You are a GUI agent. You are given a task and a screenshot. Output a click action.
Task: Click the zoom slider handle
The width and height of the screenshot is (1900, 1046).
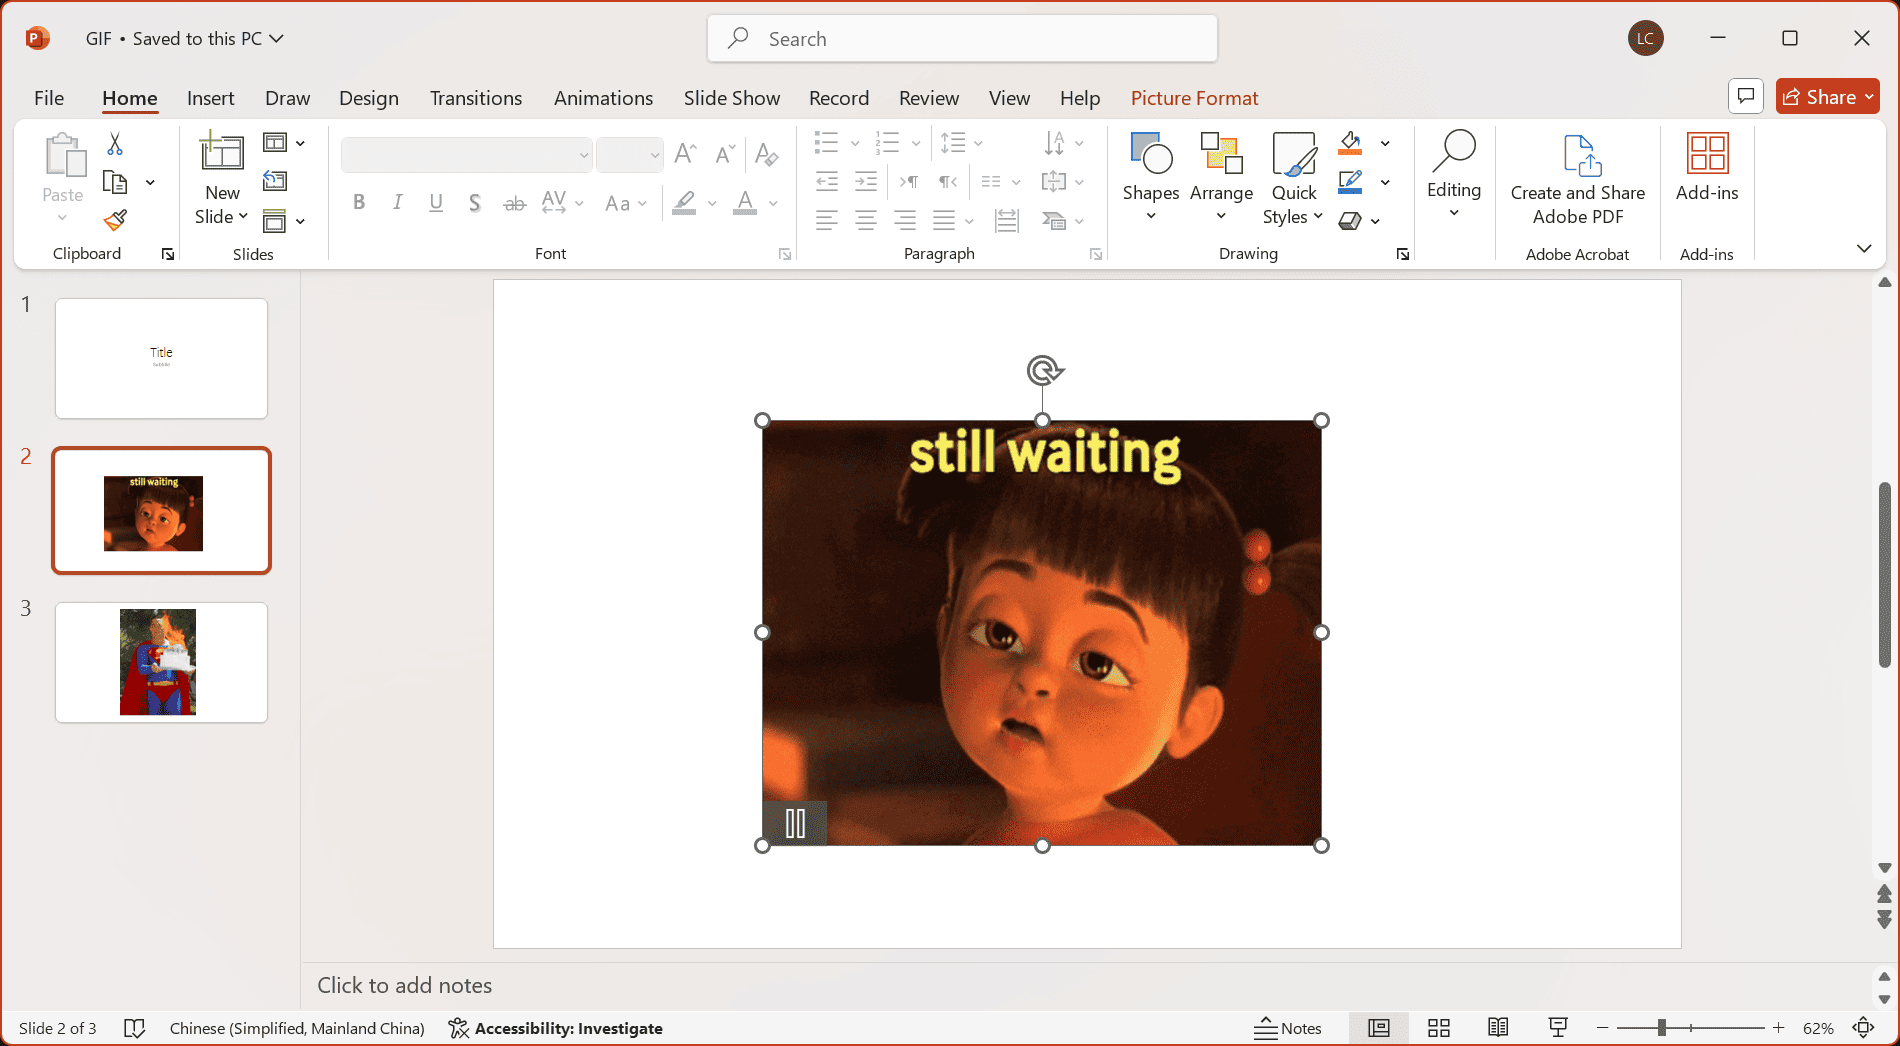coord(1661,1028)
